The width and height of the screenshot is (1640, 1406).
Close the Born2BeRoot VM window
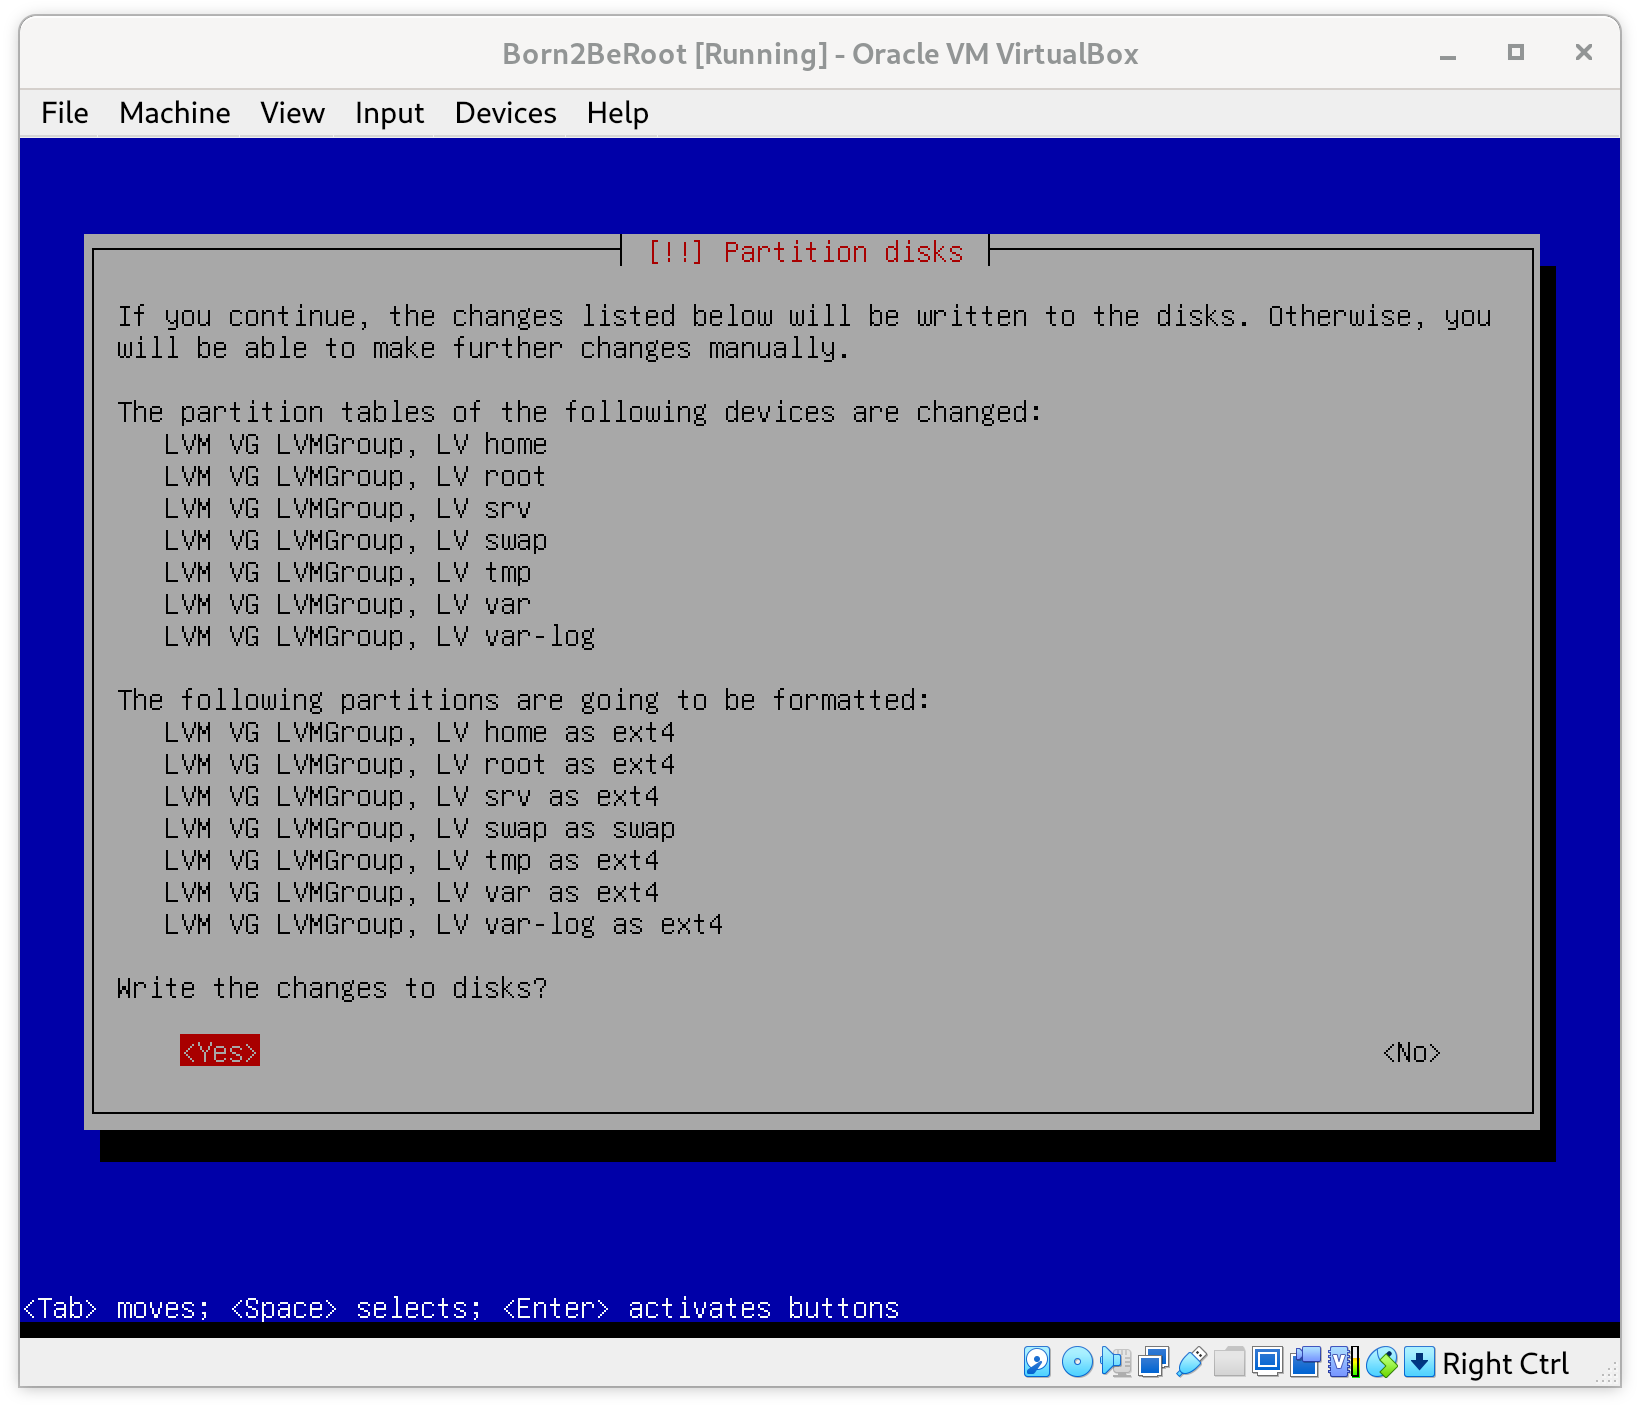coord(1583,52)
